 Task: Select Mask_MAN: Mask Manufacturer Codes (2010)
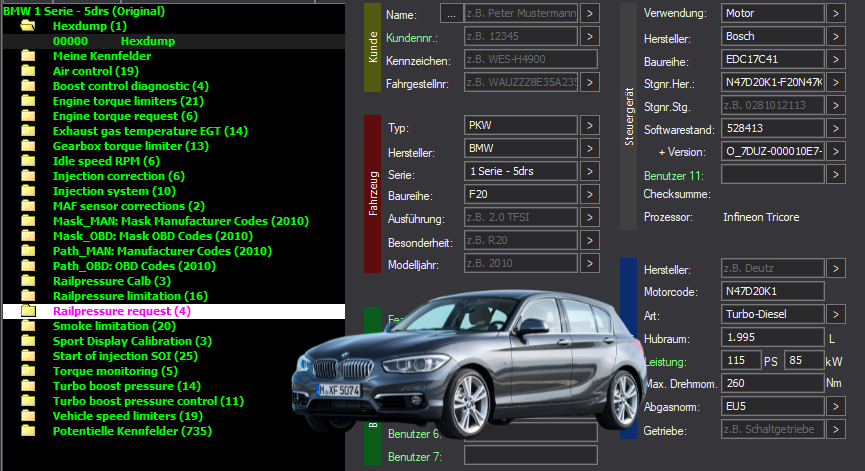coord(181,221)
